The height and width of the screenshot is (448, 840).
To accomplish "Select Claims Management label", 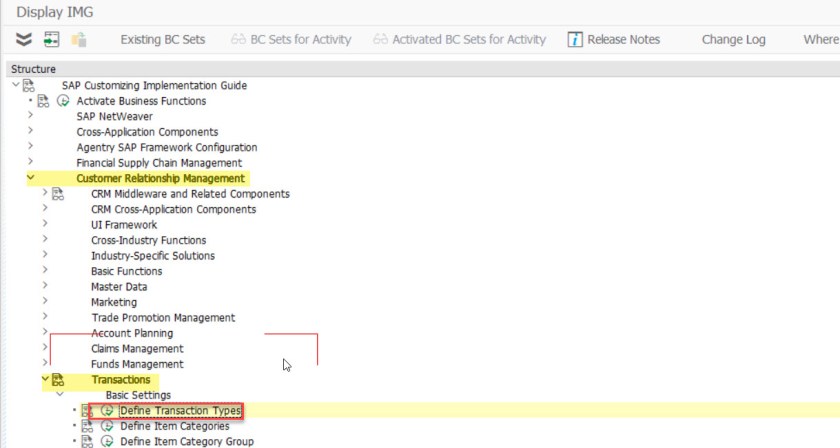I will pos(137,349).
